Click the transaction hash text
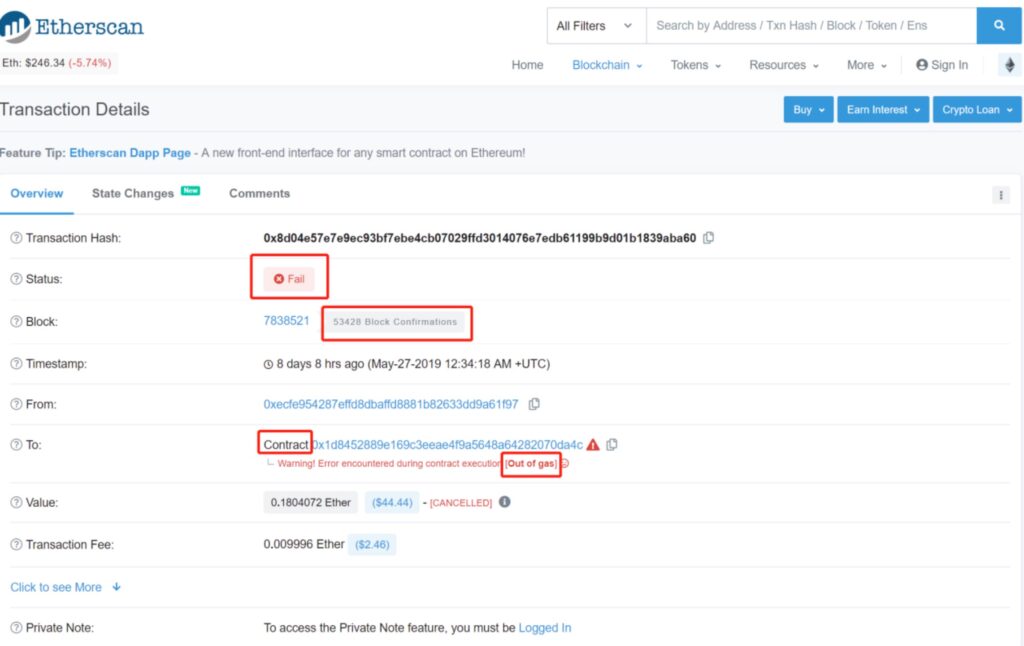The height and width of the screenshot is (646, 1024). point(479,238)
